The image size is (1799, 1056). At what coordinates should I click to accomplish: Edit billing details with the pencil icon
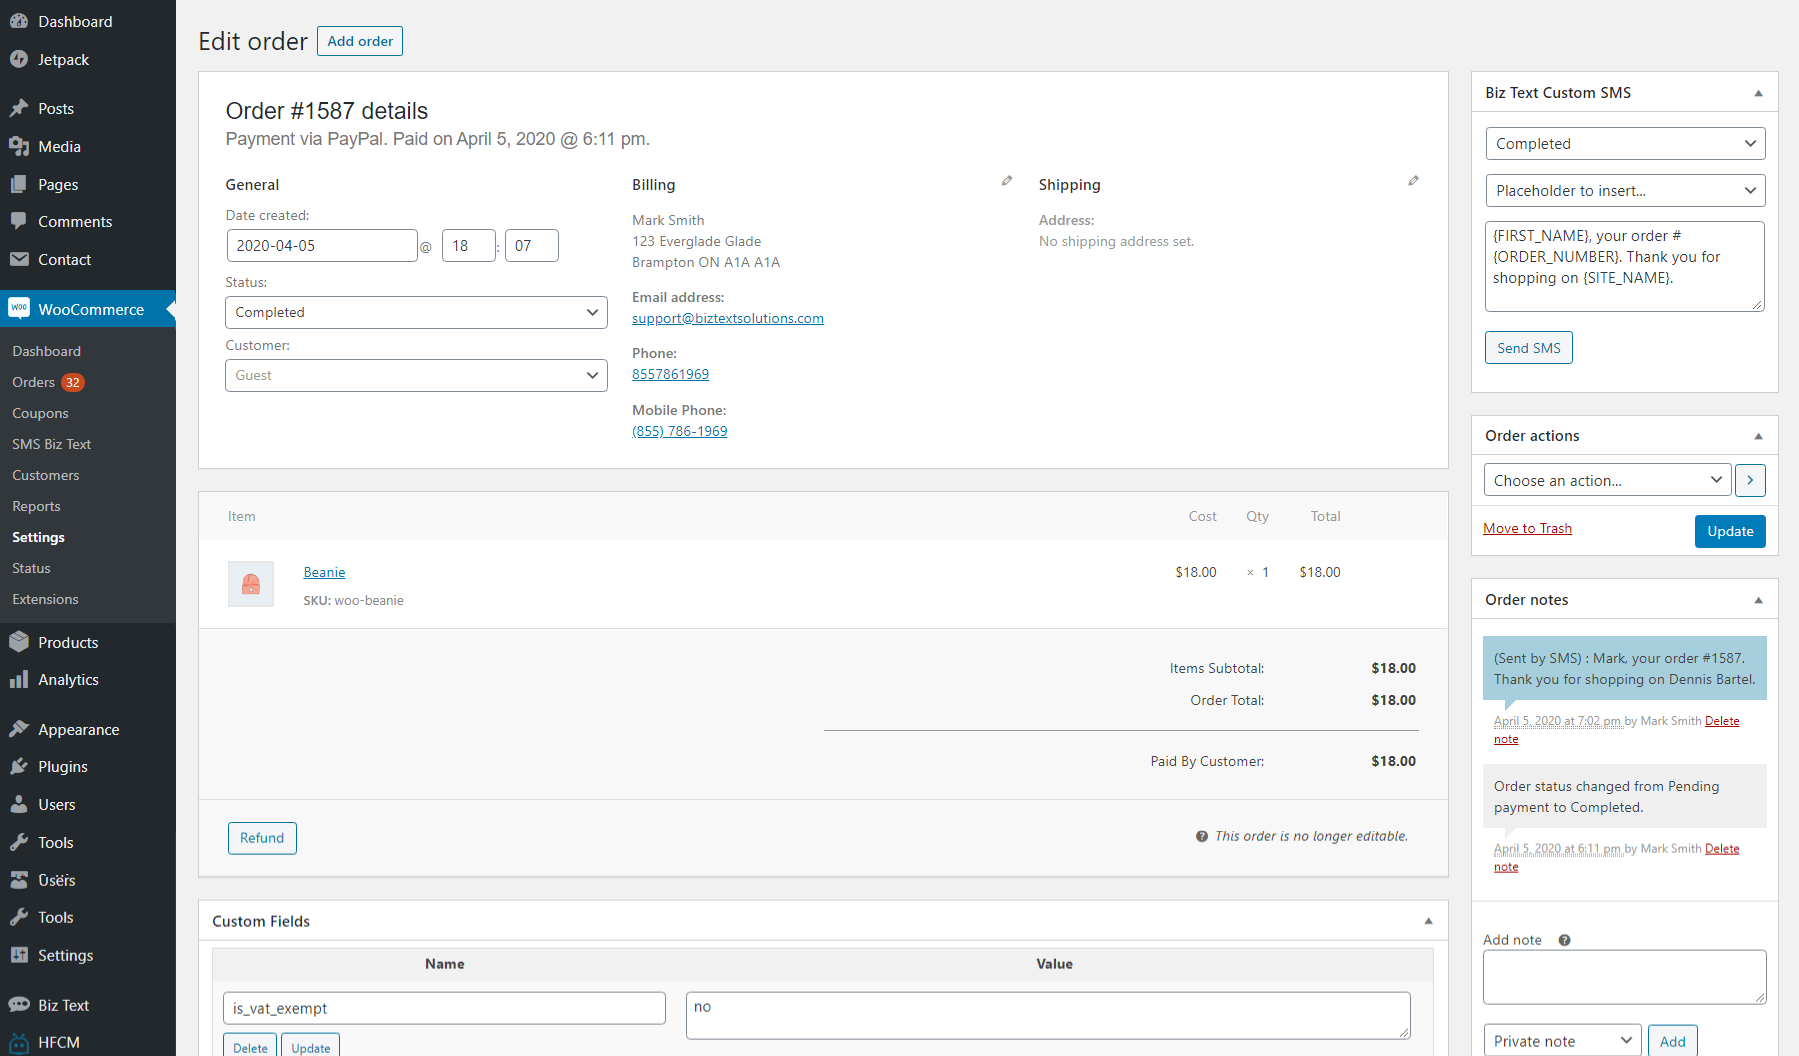coord(1007,181)
